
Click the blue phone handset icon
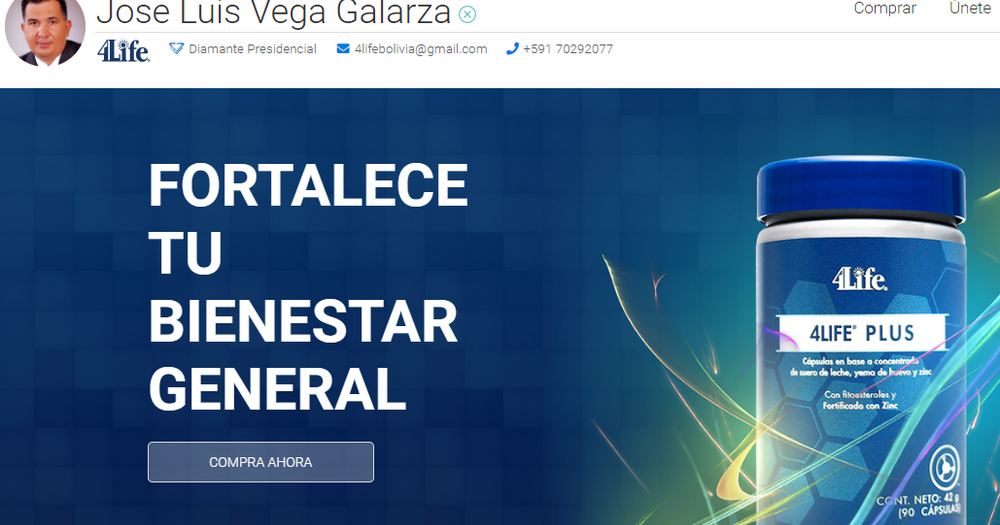point(512,48)
